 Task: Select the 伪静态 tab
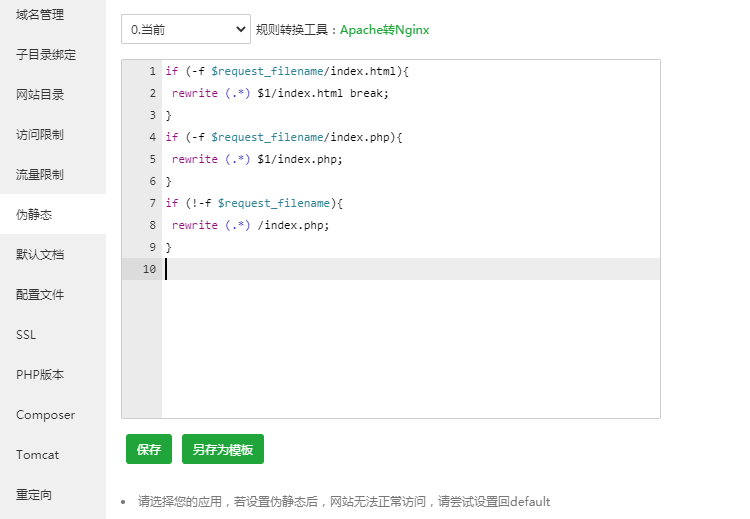(x=34, y=215)
